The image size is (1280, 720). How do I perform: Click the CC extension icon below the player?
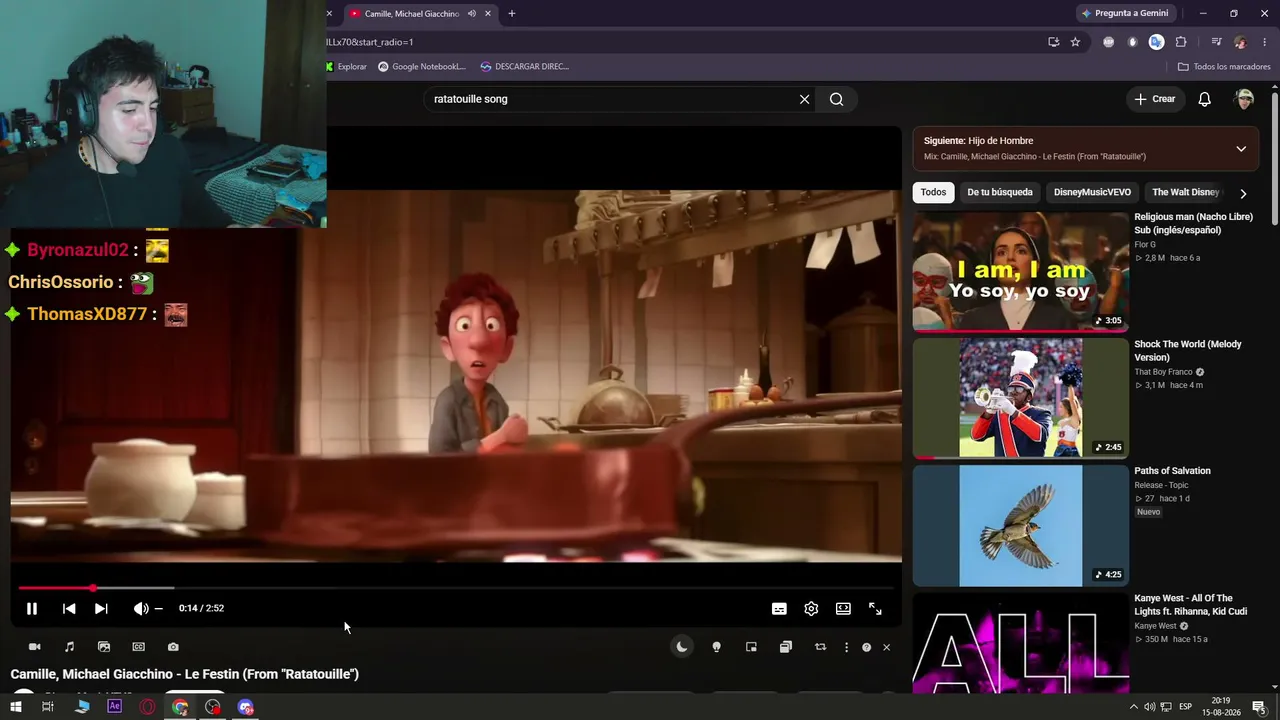pyautogui.click(x=138, y=647)
